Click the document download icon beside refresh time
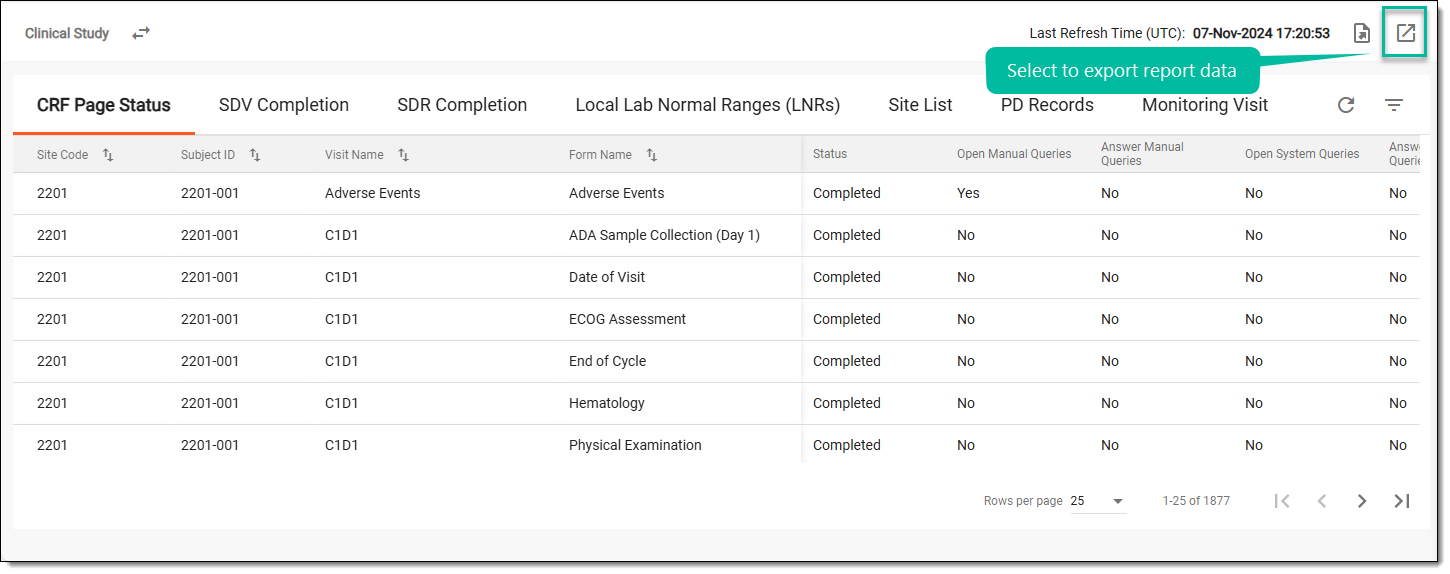Viewport: 1450px width, 574px height. click(1361, 33)
